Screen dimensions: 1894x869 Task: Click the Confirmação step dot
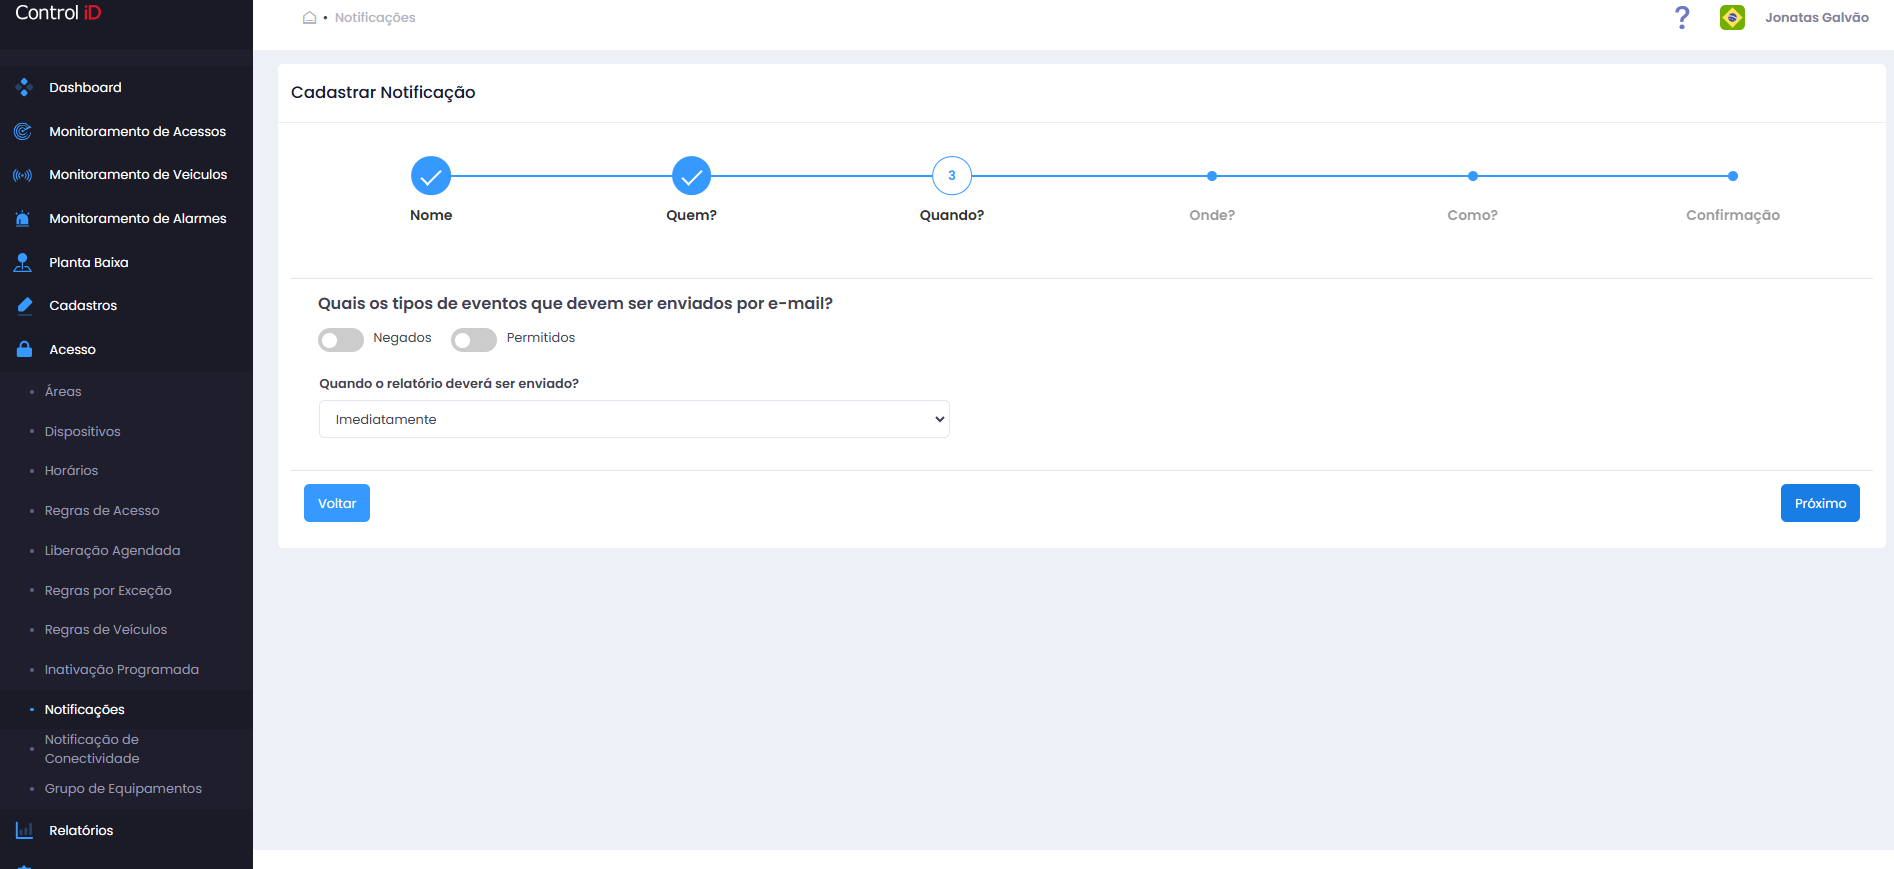tap(1733, 176)
